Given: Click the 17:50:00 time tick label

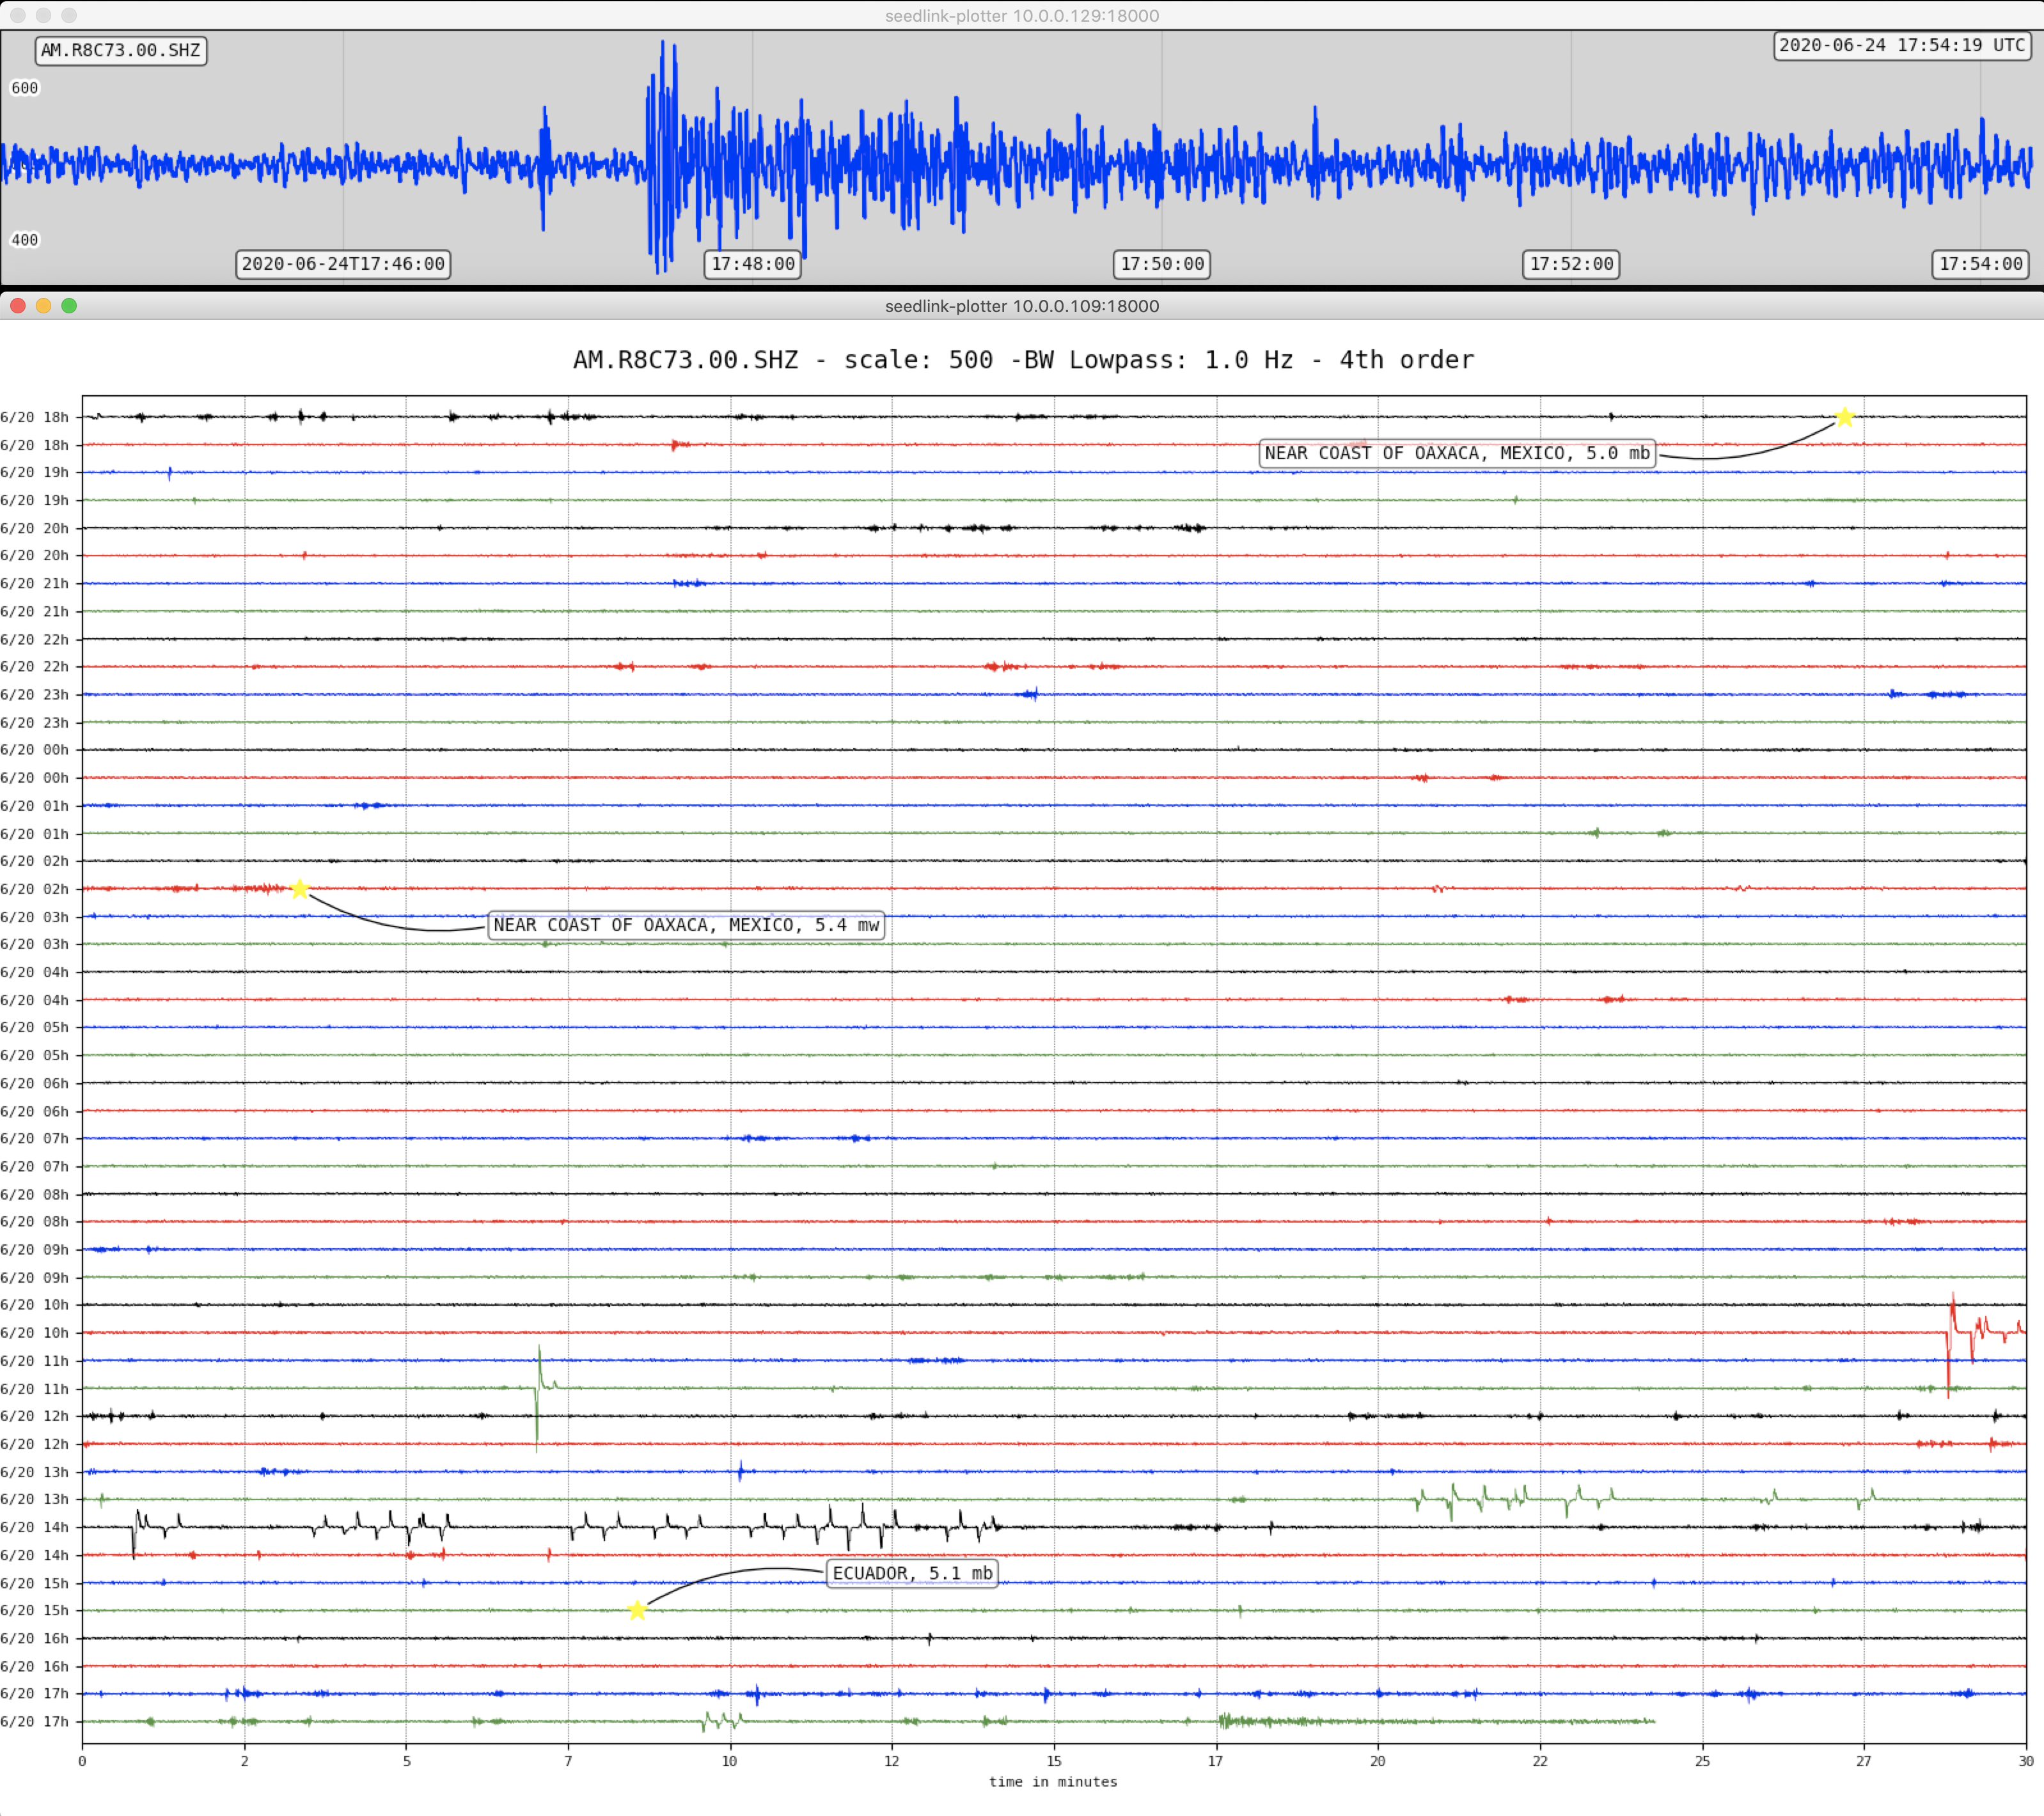Looking at the screenshot, I should pyautogui.click(x=1162, y=264).
